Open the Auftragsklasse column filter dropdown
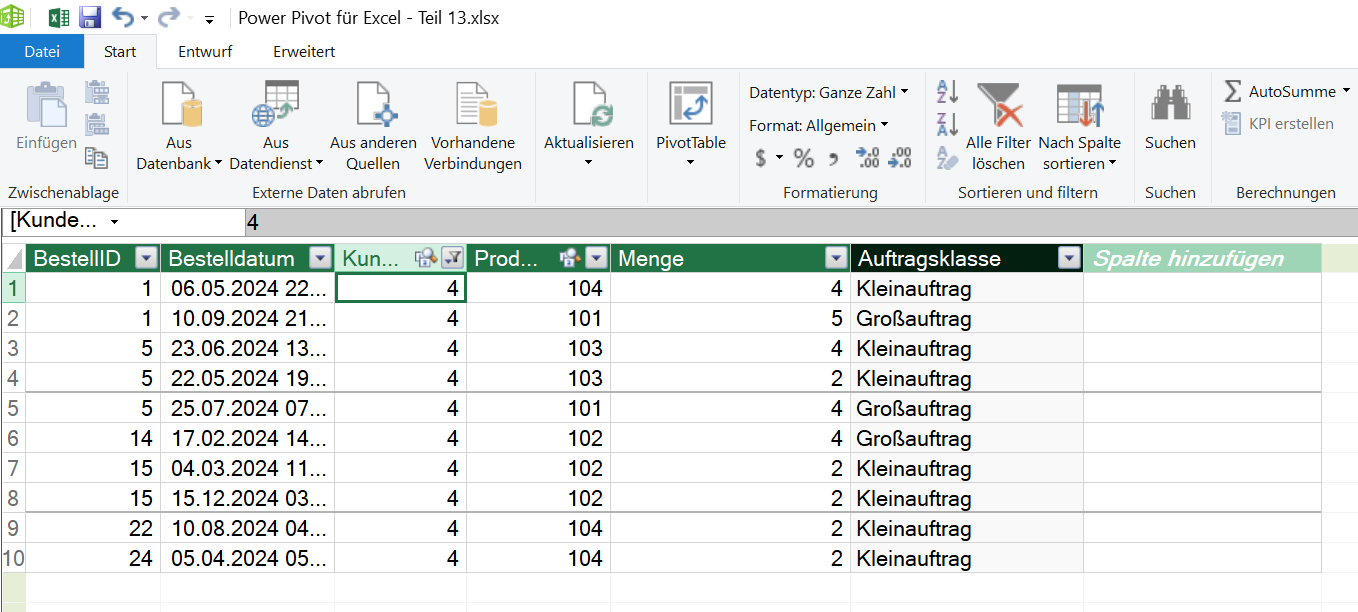The width and height of the screenshot is (1358, 612). [1069, 259]
